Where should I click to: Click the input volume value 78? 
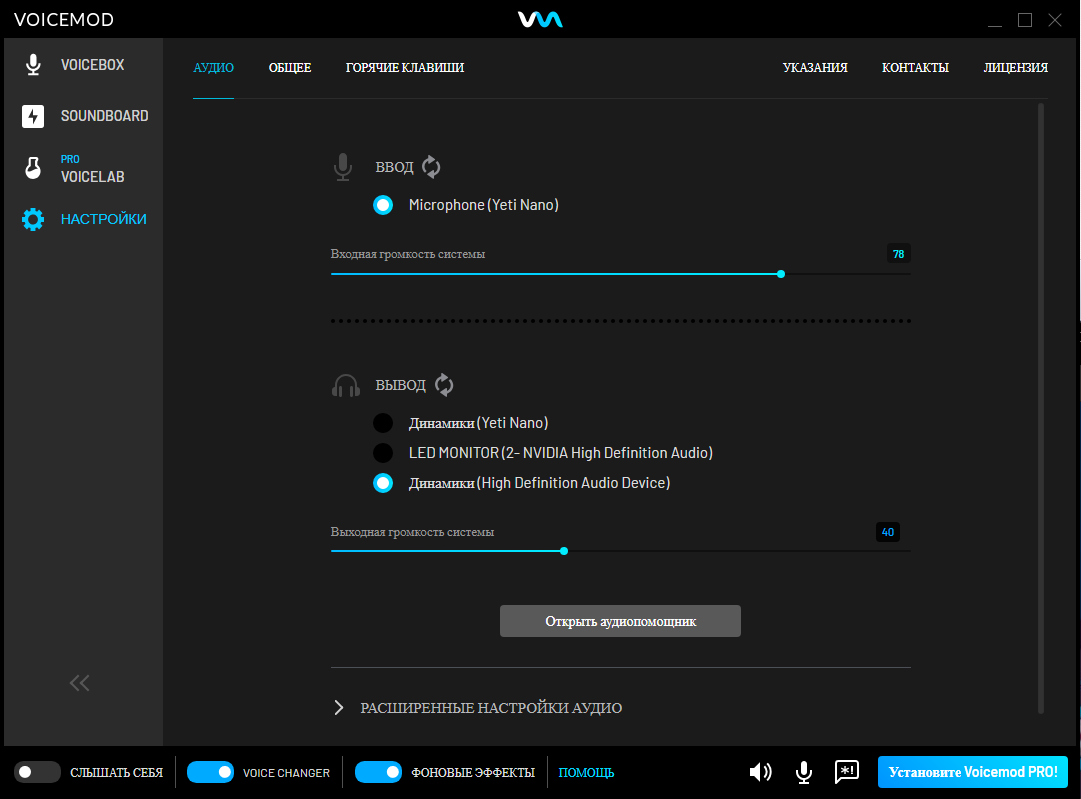898,254
